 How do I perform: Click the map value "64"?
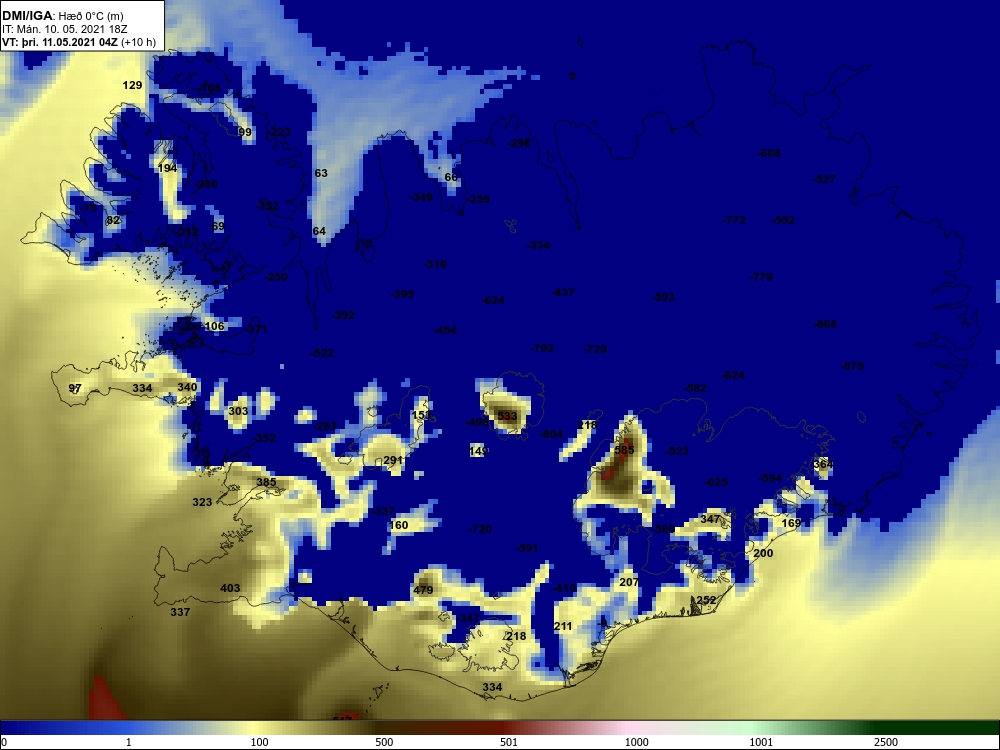click(x=319, y=232)
